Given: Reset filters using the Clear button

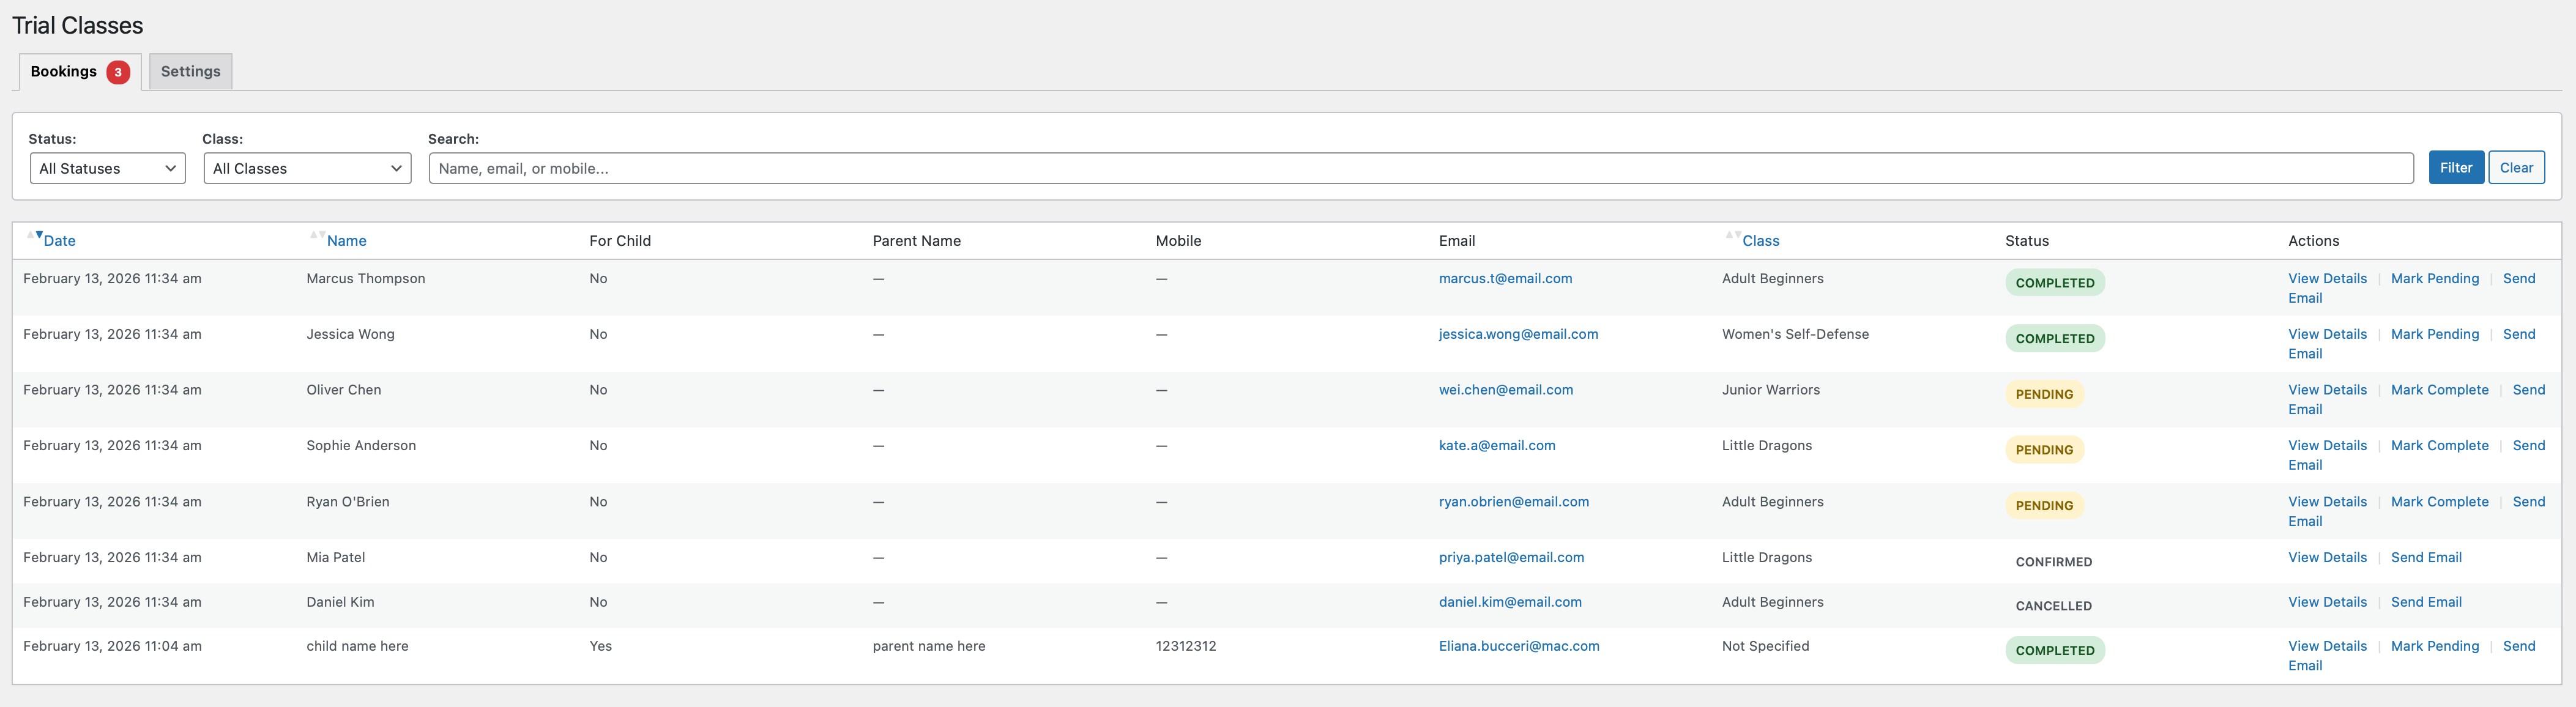Looking at the screenshot, I should 2517,167.
